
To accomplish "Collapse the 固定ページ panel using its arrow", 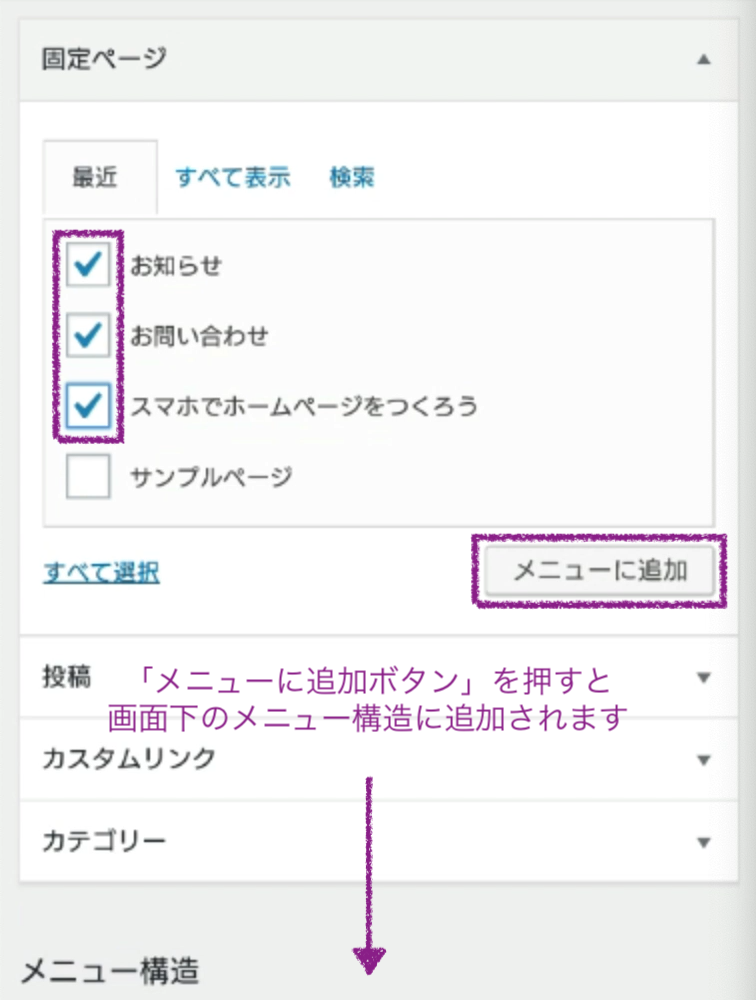I will tap(703, 59).
